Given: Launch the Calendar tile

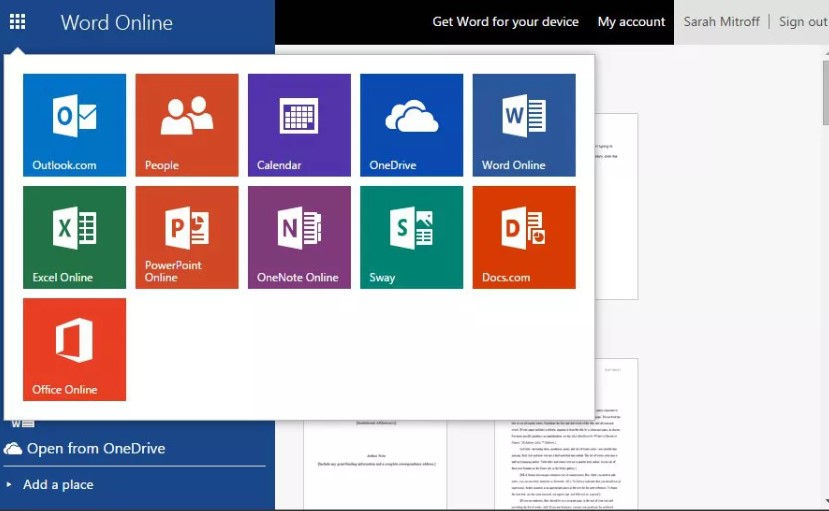Looking at the screenshot, I should (299, 125).
